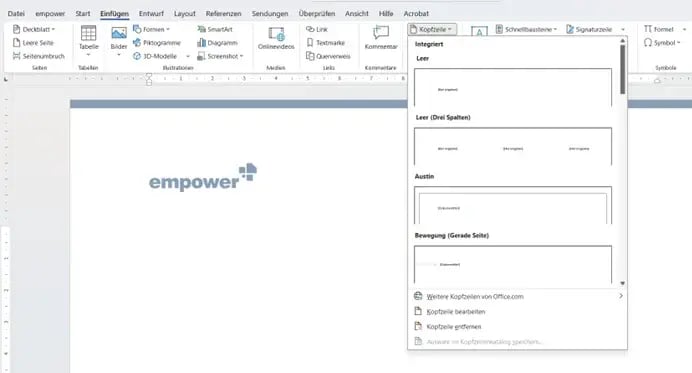Add a Kommentar
Image resolution: width=692 pixels, height=373 pixels.
click(381, 38)
